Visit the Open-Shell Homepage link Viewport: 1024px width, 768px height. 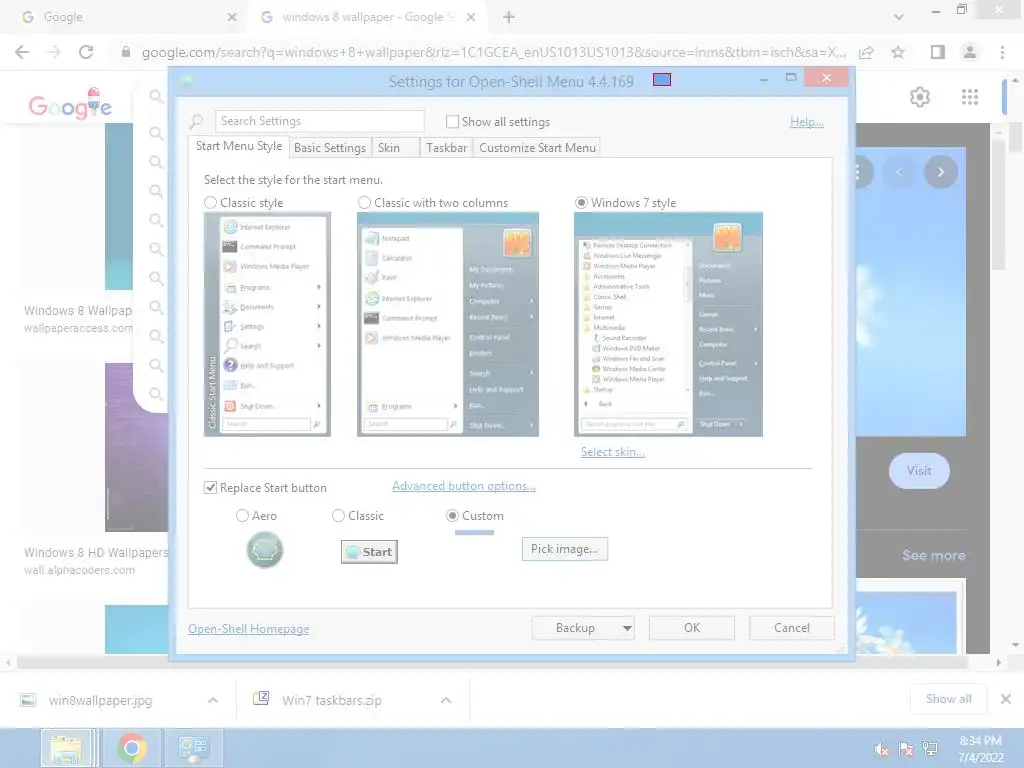(x=249, y=629)
